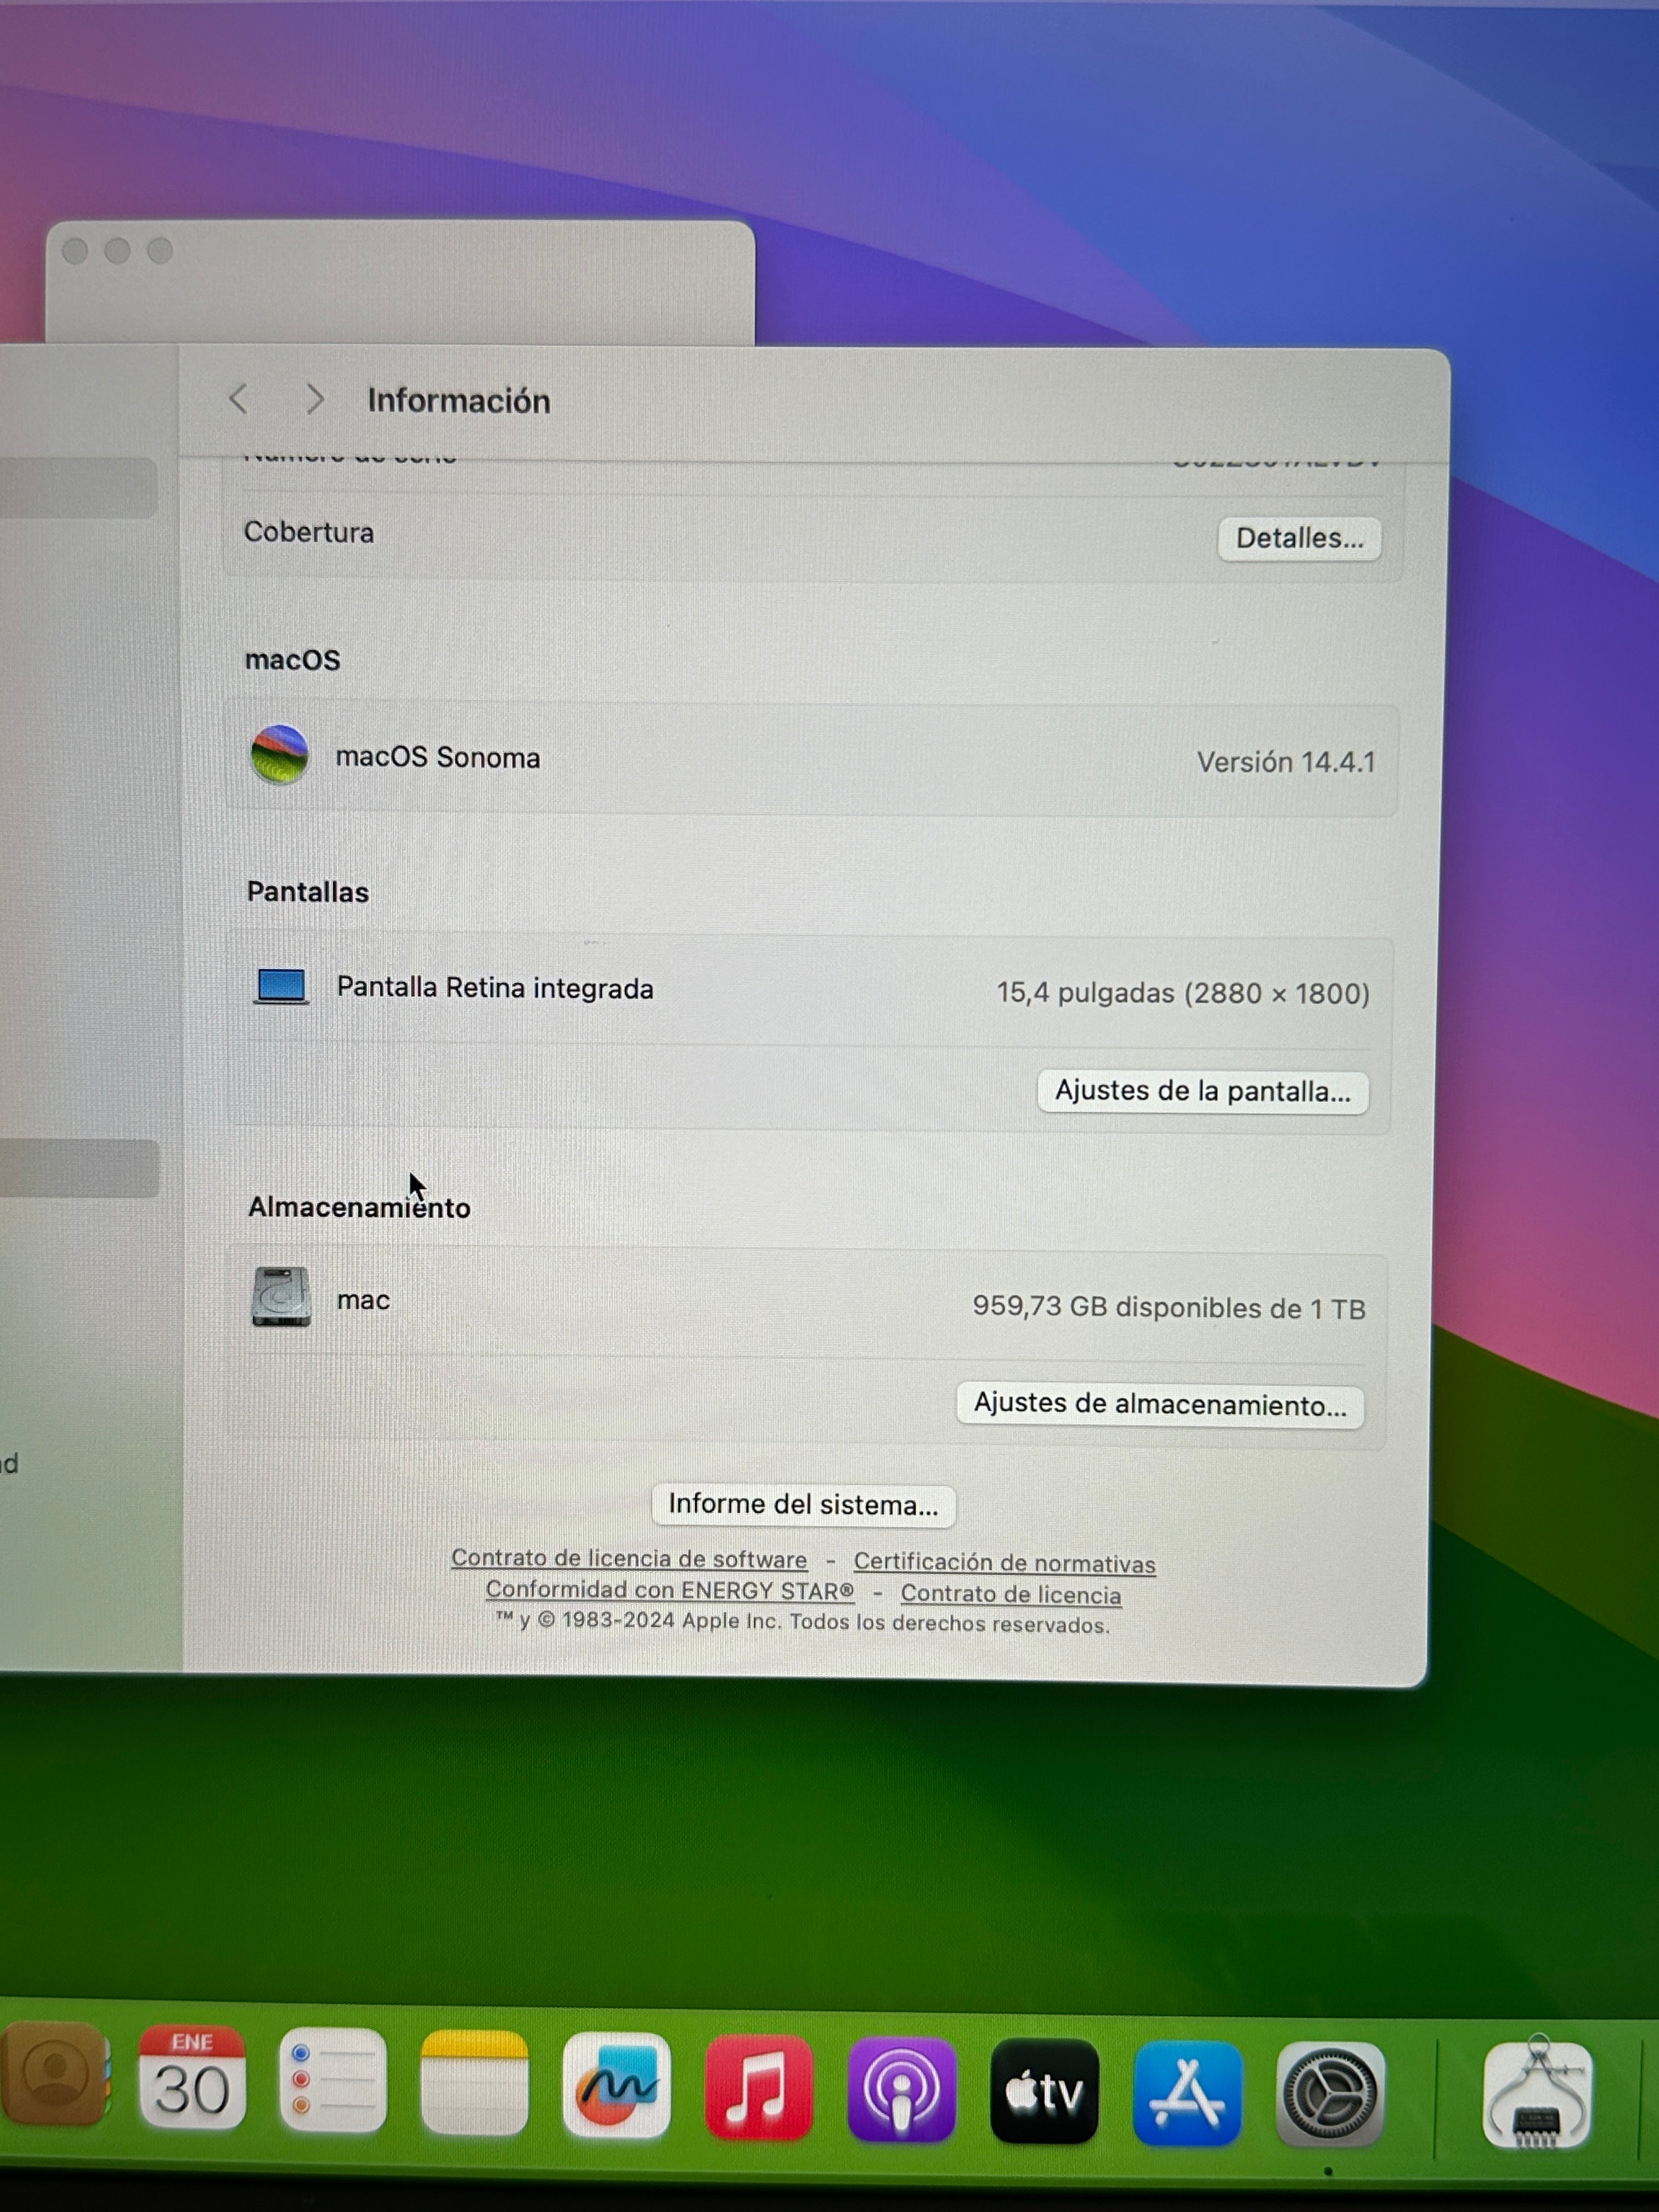Click Informe del sistema... button
The image size is (1659, 2212).
click(x=803, y=1505)
